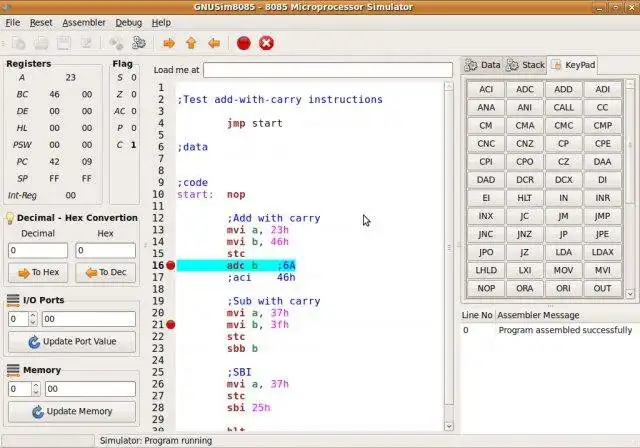Screen dimensions: 640x448
Task: Click the INX keypad button
Action: 486,216
